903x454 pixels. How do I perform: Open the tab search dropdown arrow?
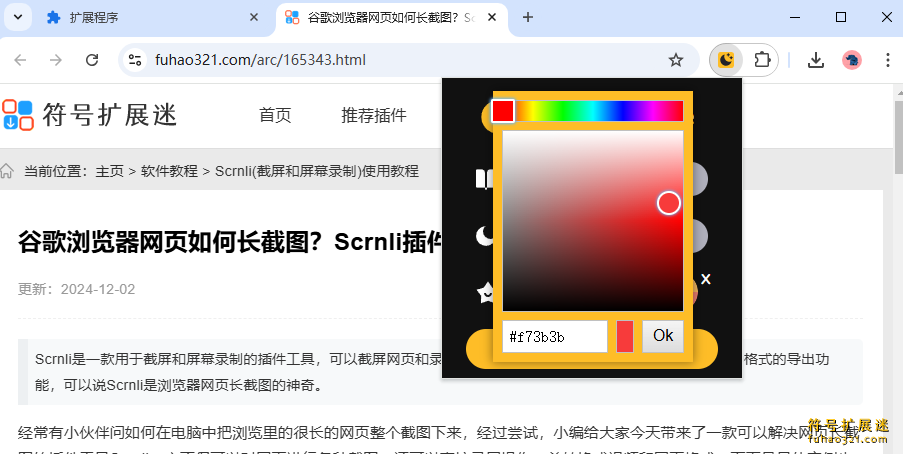(x=18, y=17)
